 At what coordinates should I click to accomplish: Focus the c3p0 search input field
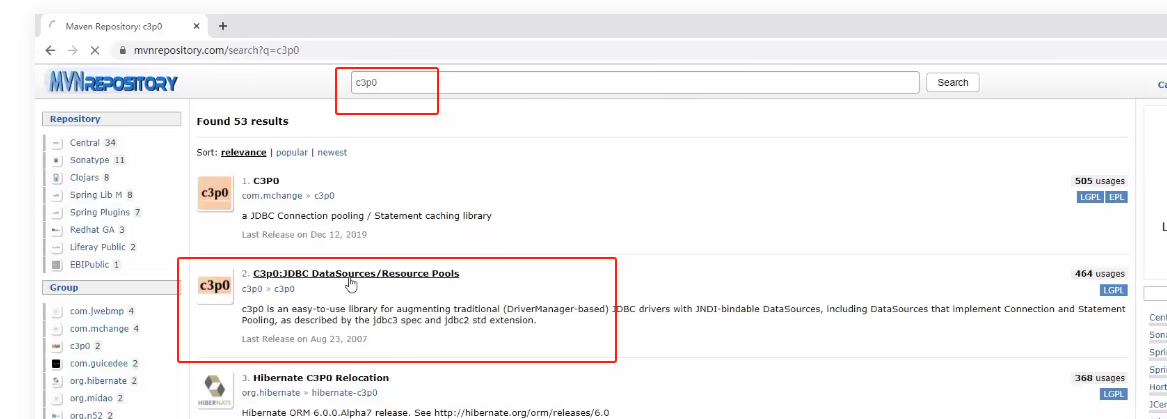tap(635, 83)
